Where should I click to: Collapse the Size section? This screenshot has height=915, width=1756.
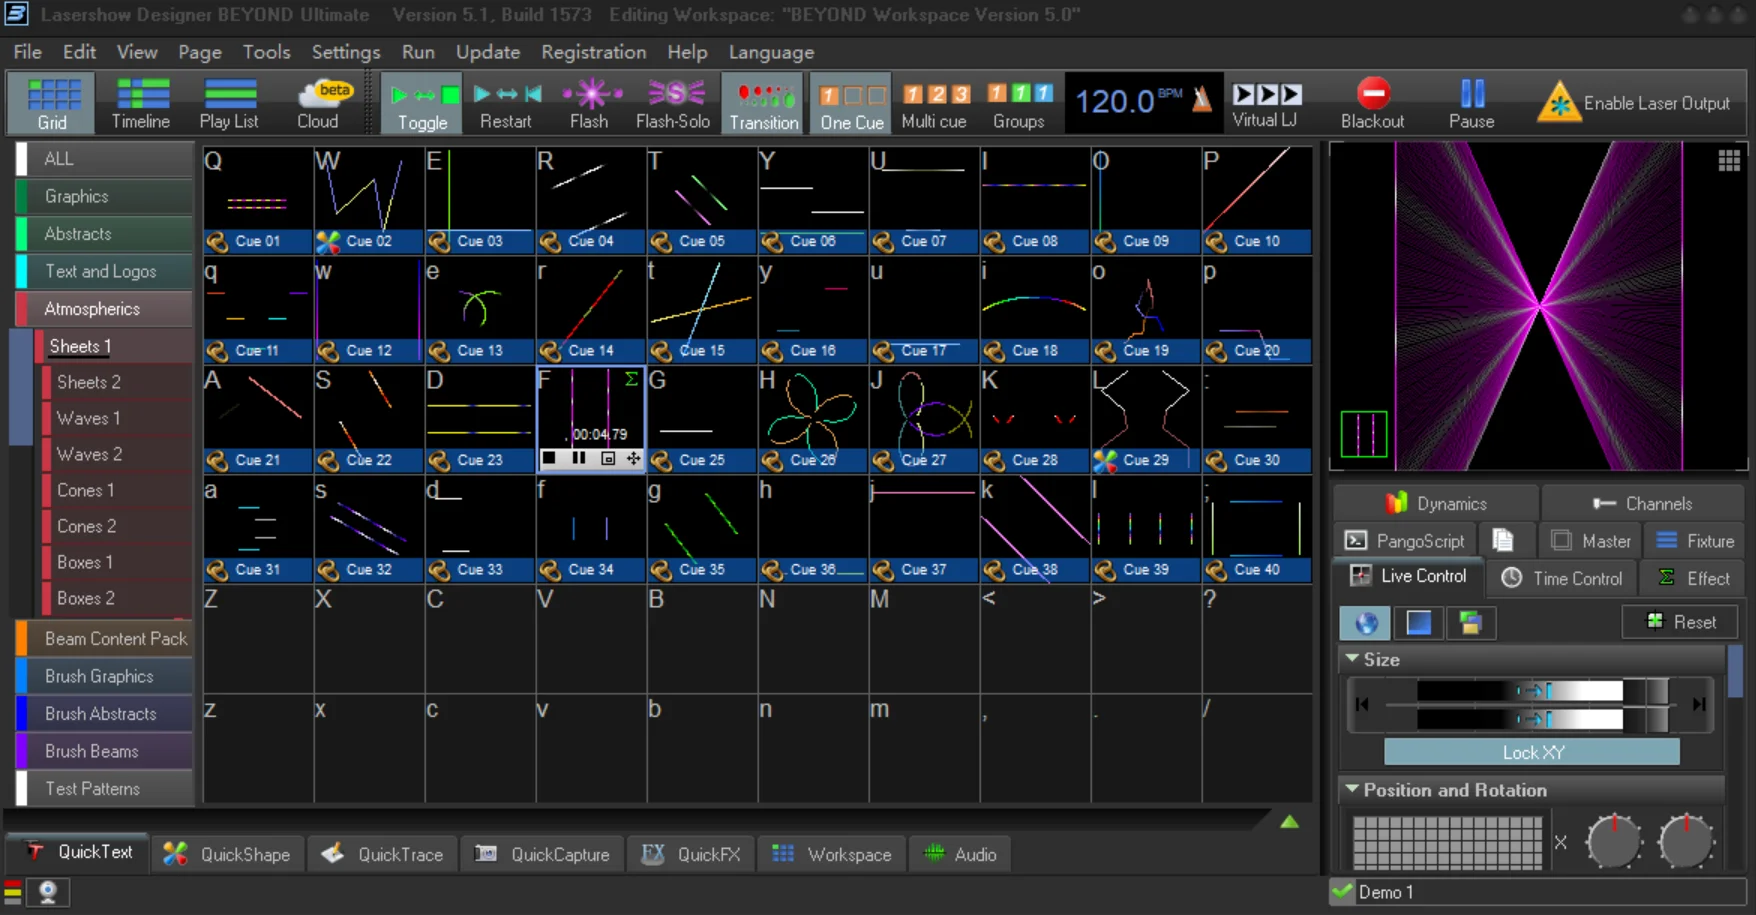[1352, 659]
